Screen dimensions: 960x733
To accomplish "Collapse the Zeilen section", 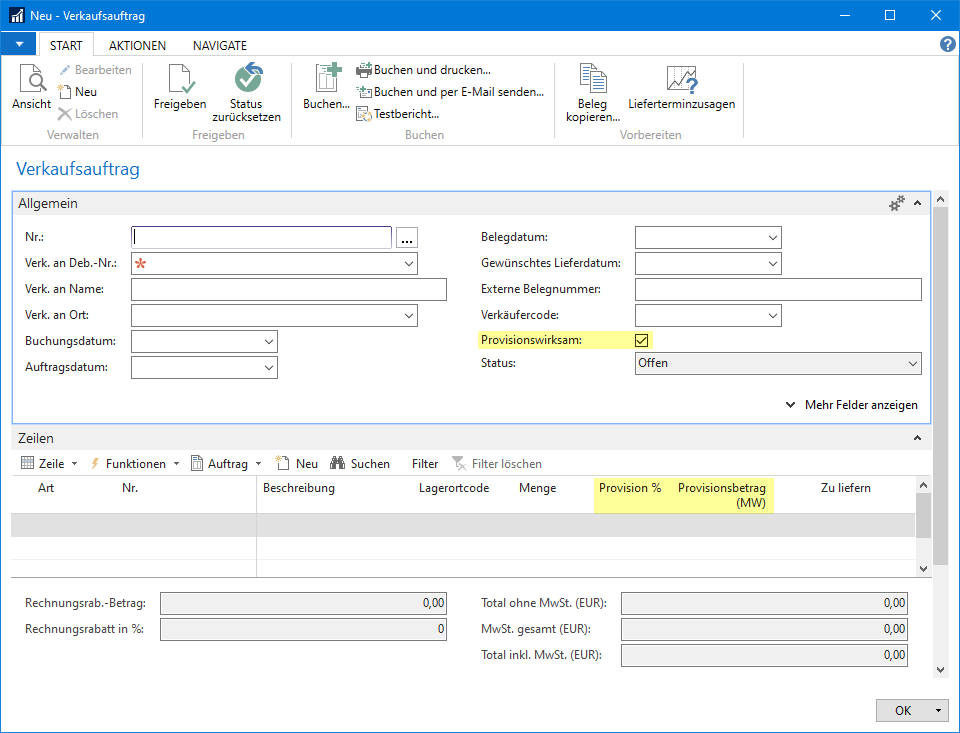I will click(x=917, y=438).
